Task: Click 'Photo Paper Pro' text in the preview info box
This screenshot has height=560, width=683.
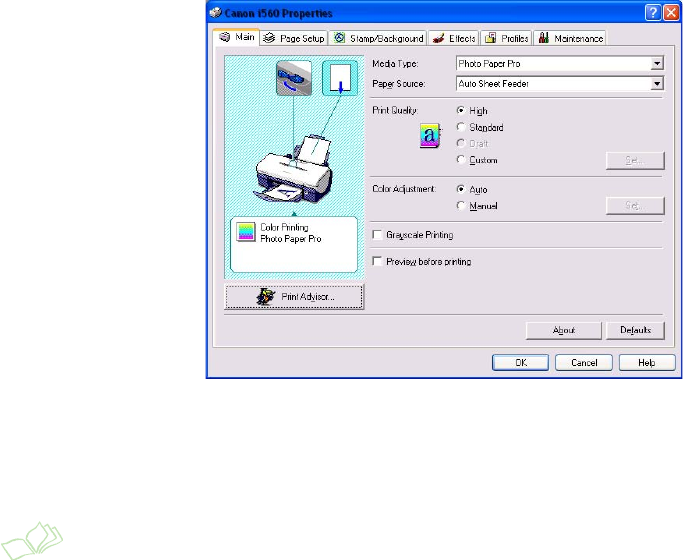Action: [291, 239]
